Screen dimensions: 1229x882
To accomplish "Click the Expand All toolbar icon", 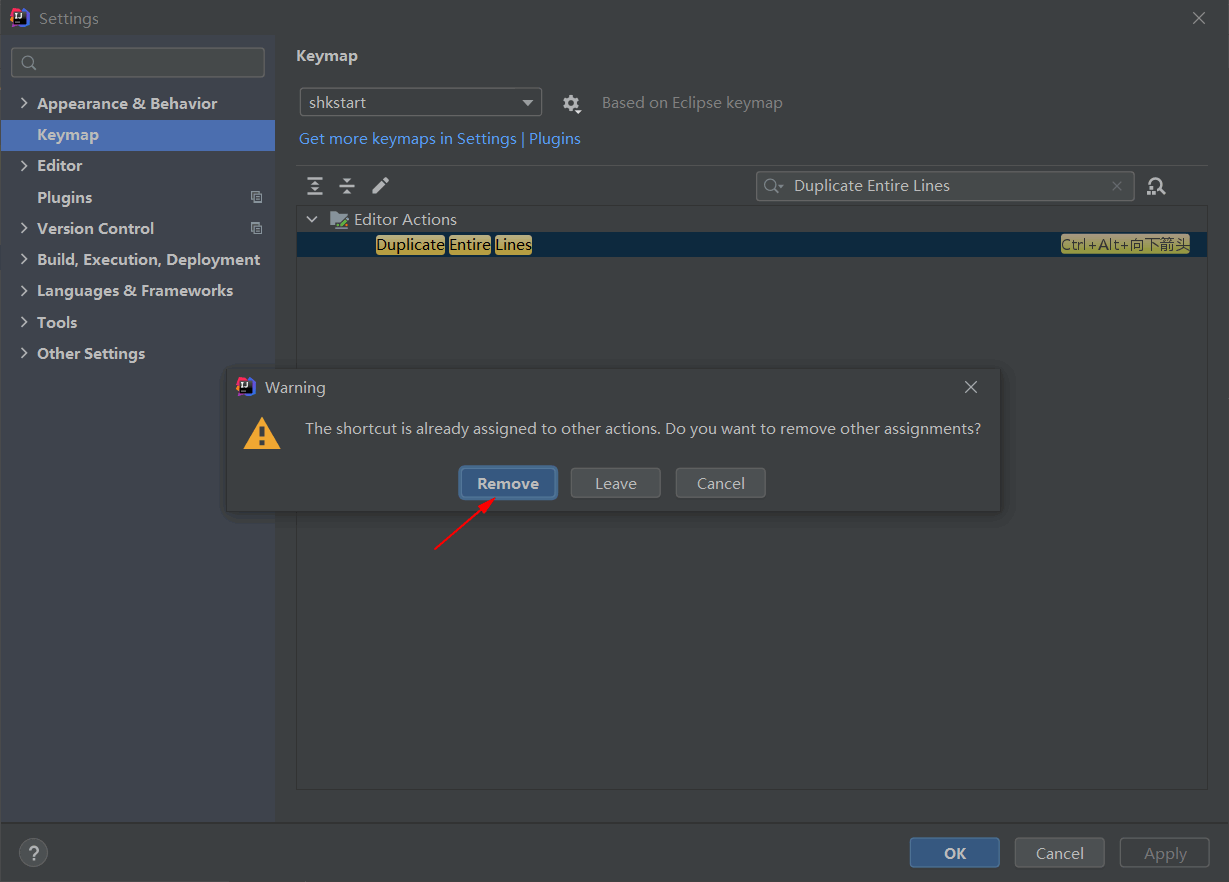I will click(x=315, y=186).
